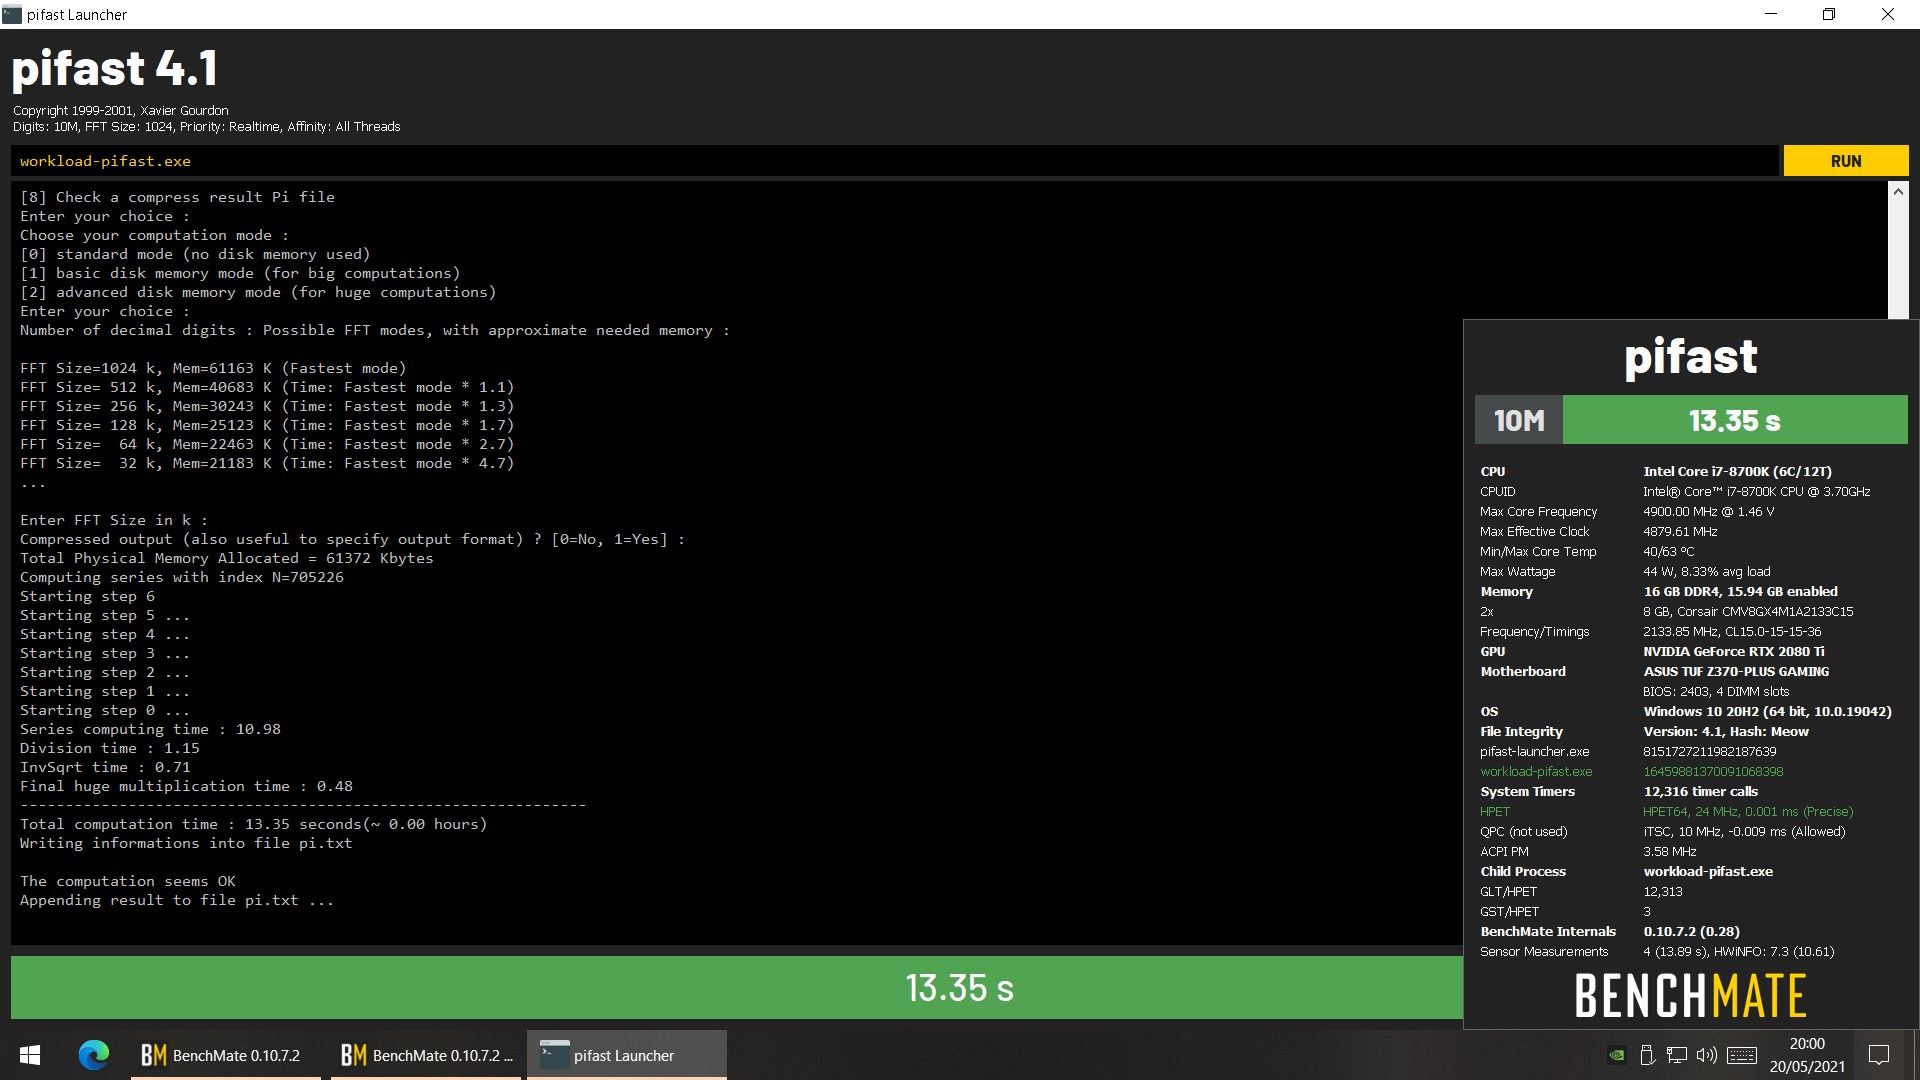Click the Total computation time console line
Screen dimensions: 1920x1080
coord(253,824)
